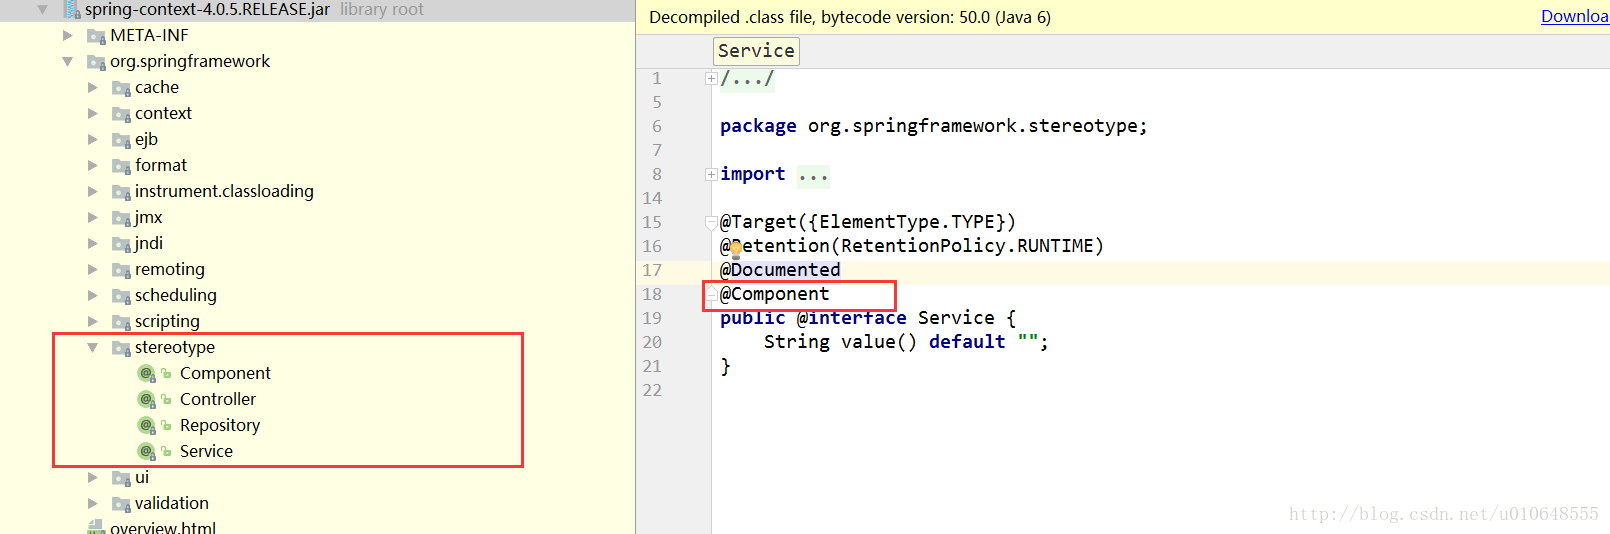The height and width of the screenshot is (534, 1610).
Task: Click the Repository annotation class icon
Action: (x=147, y=426)
